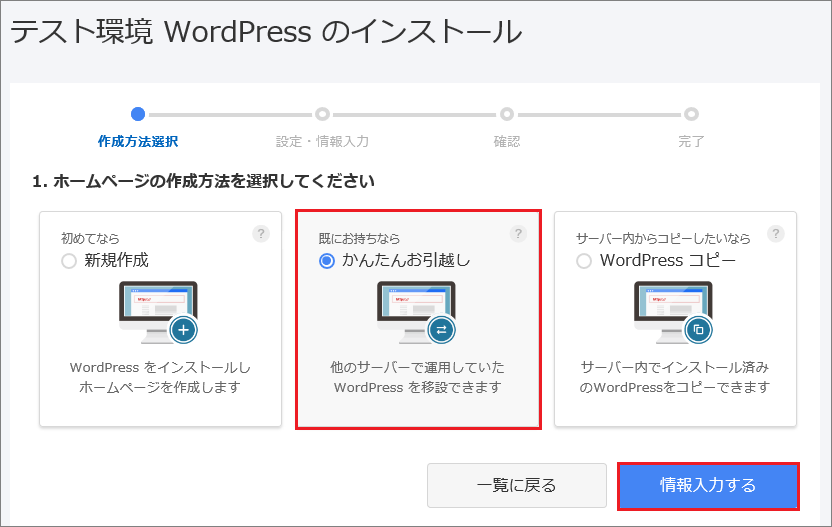Select the WordPress コピー radio button
This screenshot has height=527, width=832.
tap(584, 261)
